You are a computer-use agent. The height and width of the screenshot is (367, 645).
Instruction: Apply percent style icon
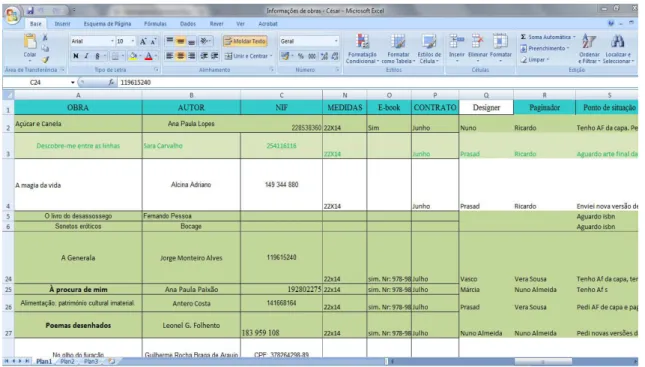(301, 56)
